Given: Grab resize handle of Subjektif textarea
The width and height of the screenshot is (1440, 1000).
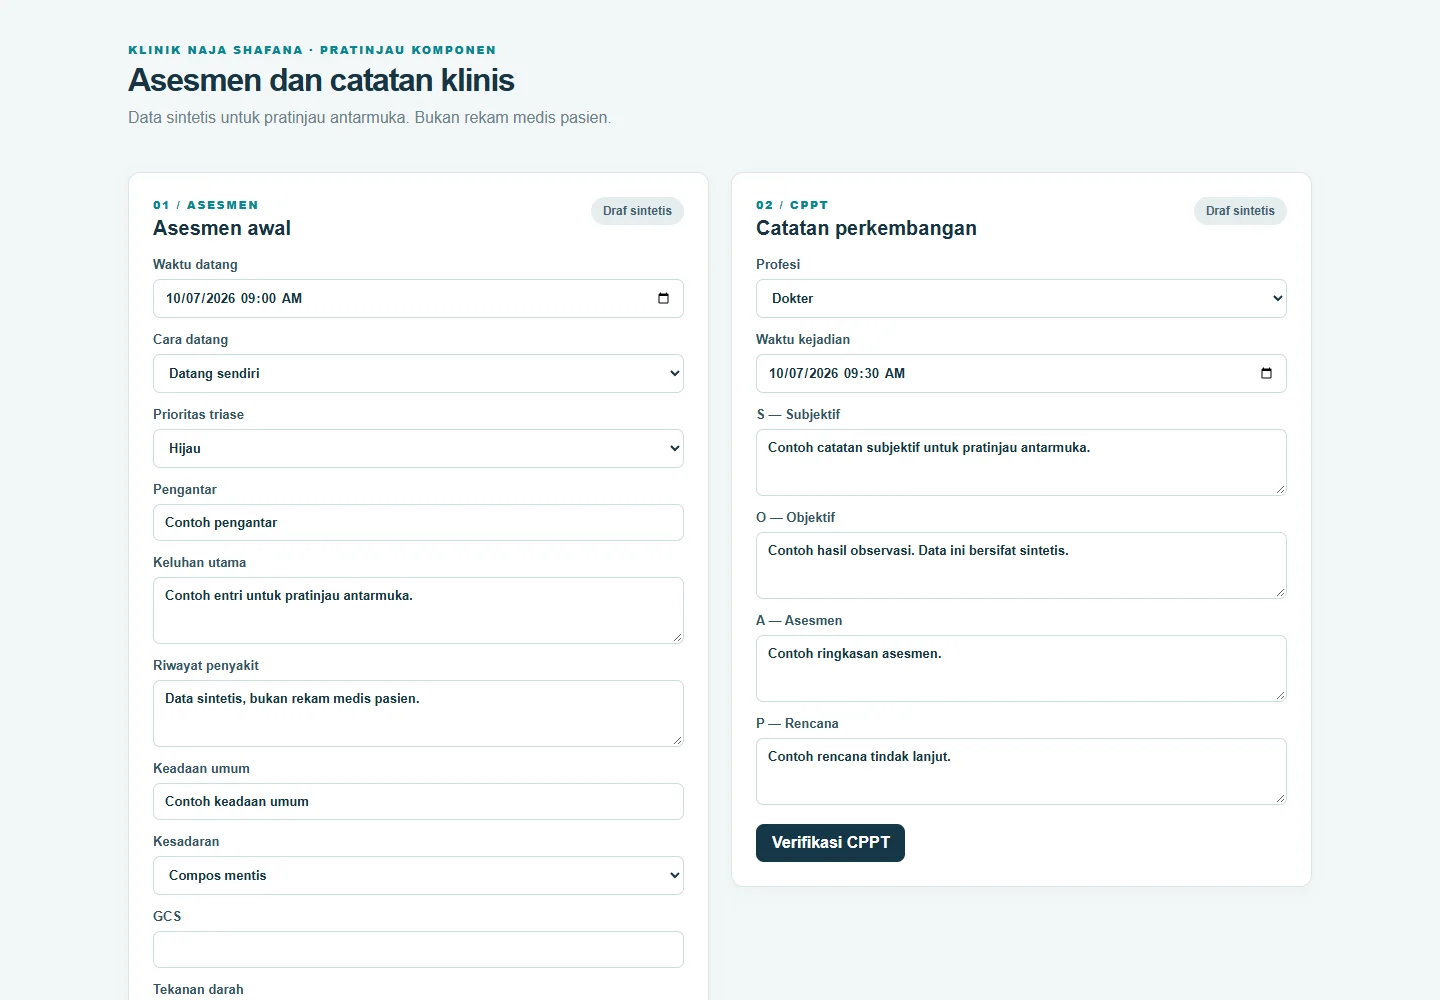Looking at the screenshot, I should 1280,489.
